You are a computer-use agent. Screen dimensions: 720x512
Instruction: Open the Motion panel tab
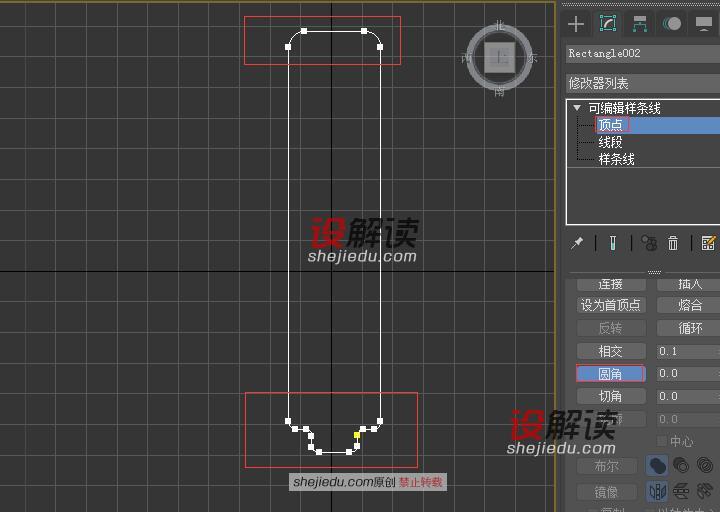coord(672,24)
